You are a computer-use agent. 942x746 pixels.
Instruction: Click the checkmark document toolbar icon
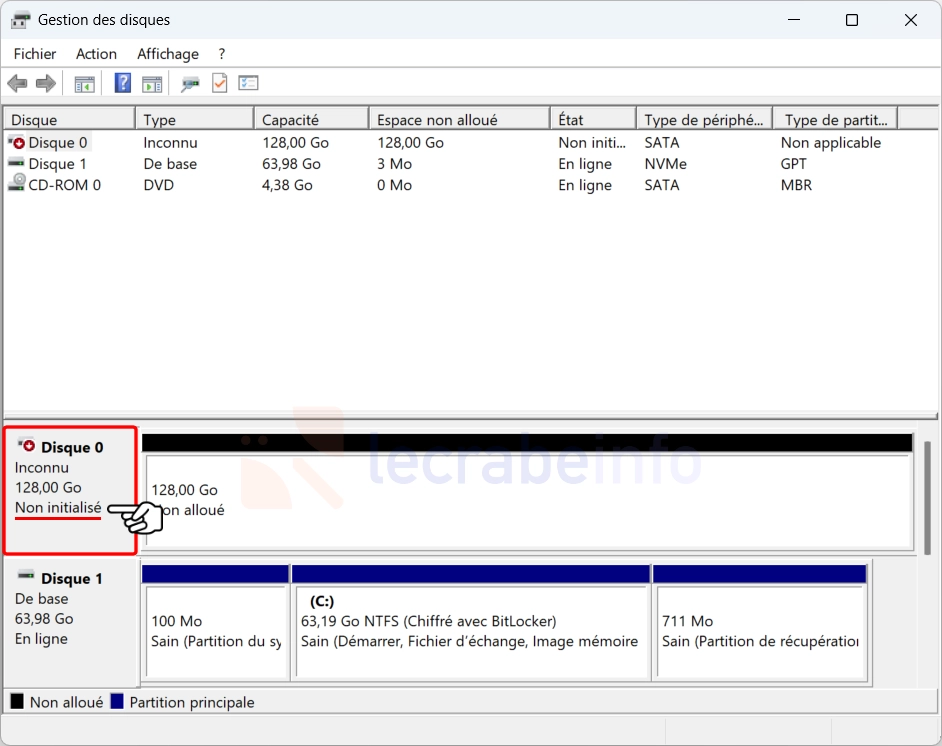coord(219,84)
